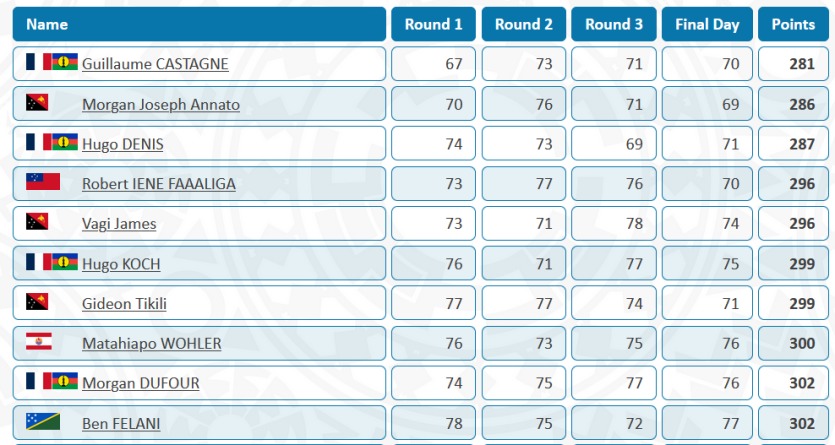Click the Points column header
835x445 pixels.
pos(793,24)
